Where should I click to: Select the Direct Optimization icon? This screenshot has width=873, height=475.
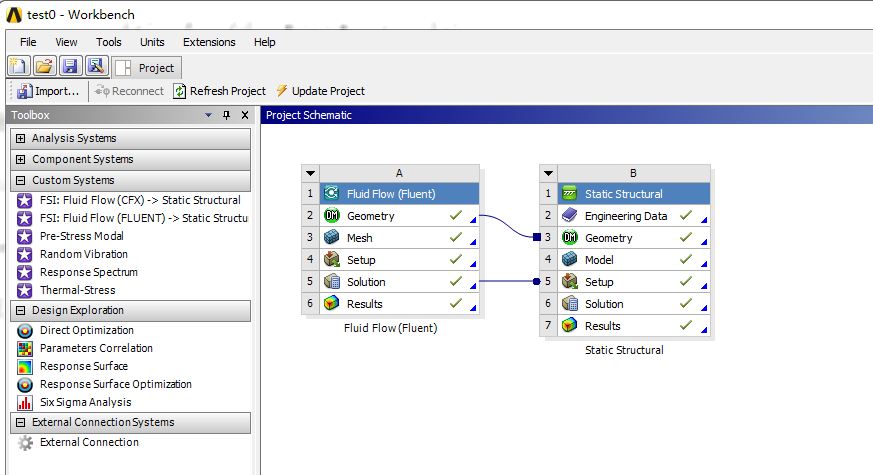click(x=24, y=331)
